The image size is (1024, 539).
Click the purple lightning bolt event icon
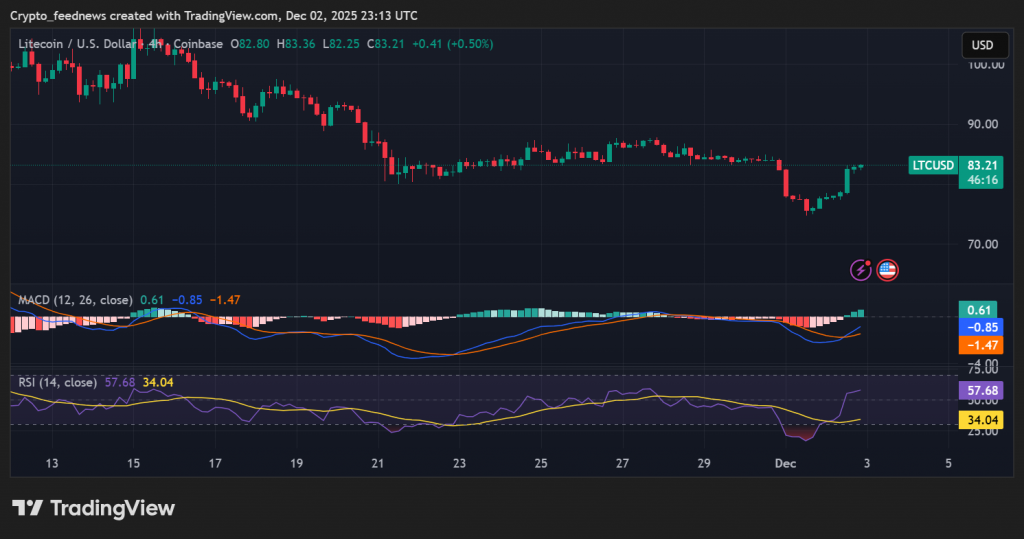[861, 269]
